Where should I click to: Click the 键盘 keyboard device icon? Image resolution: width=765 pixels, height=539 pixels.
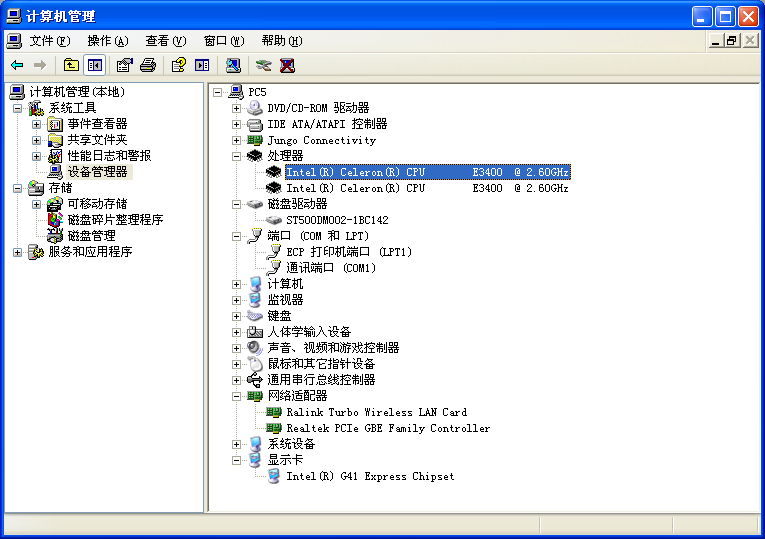[255, 316]
